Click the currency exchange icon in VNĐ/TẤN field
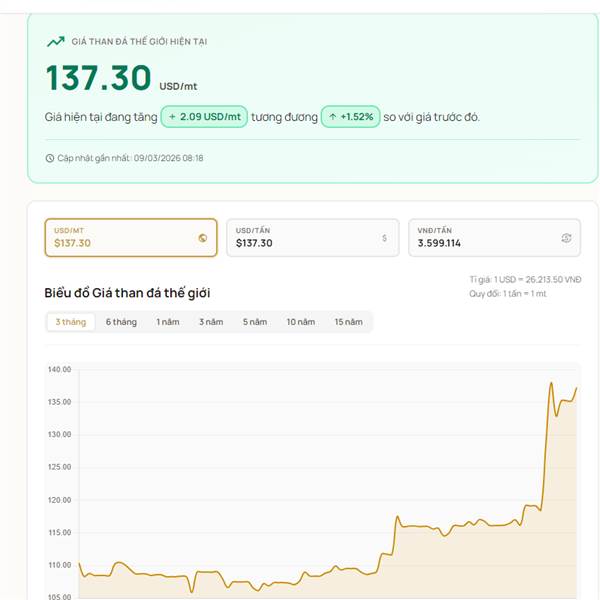This screenshot has height=600, width=600. pyautogui.click(x=566, y=238)
